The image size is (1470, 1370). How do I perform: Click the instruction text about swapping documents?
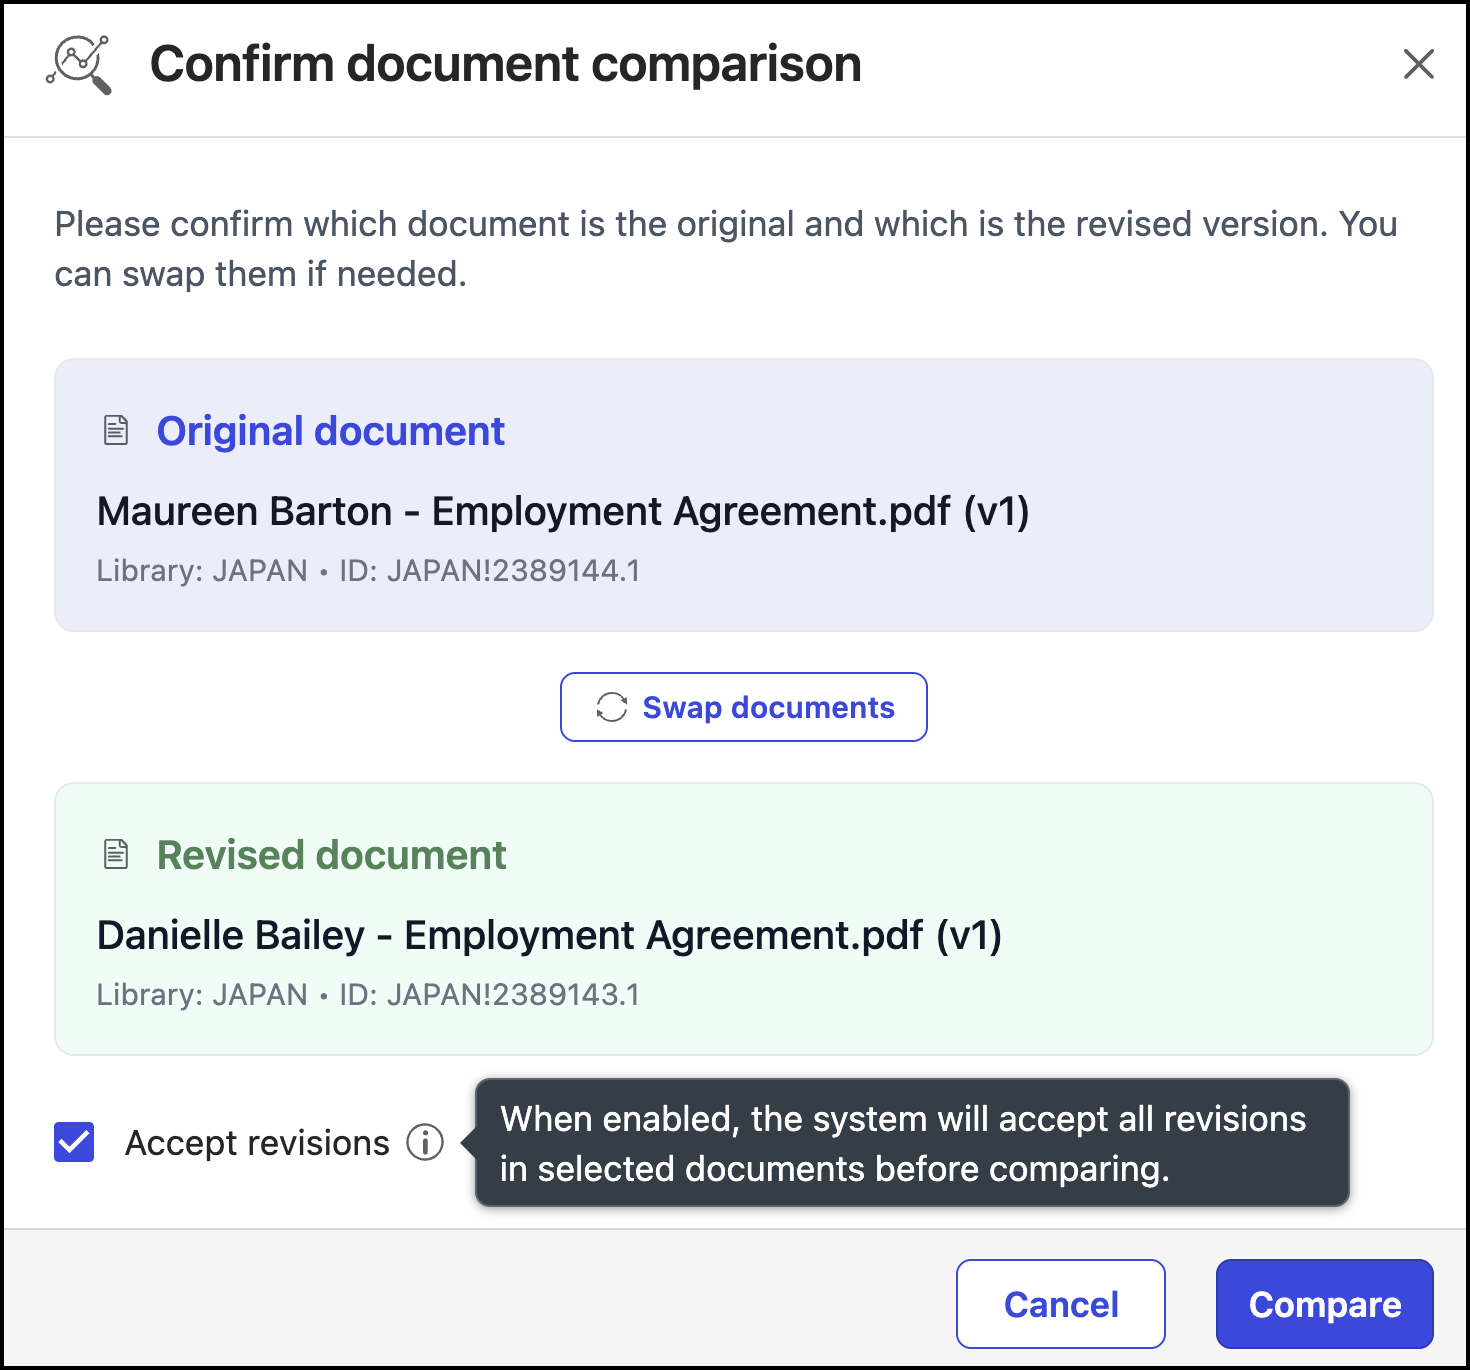click(725, 248)
